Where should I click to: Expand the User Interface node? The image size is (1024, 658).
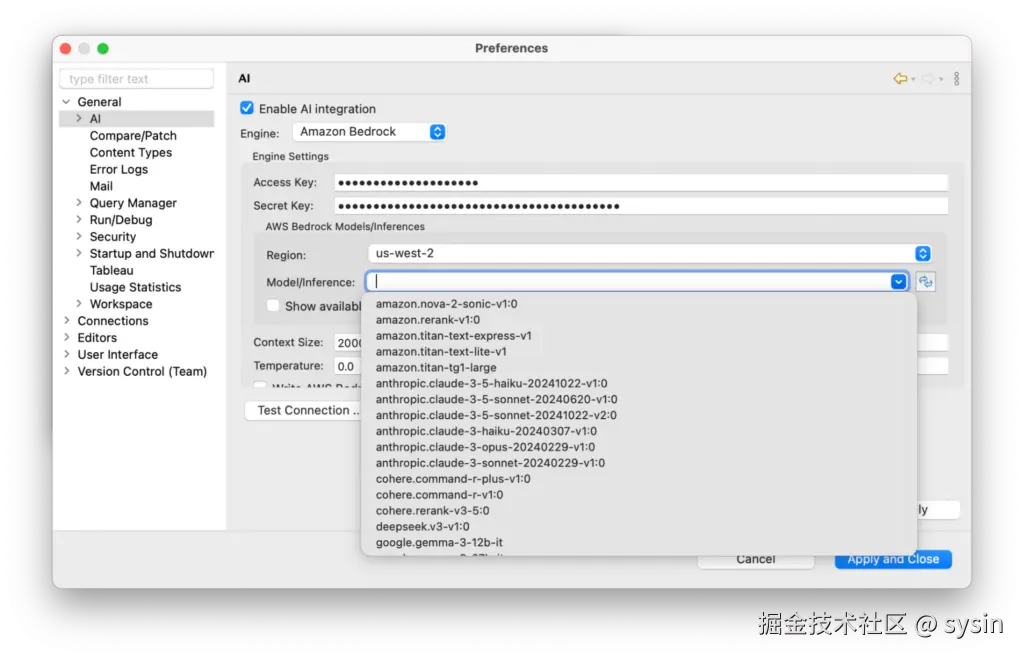tap(67, 354)
